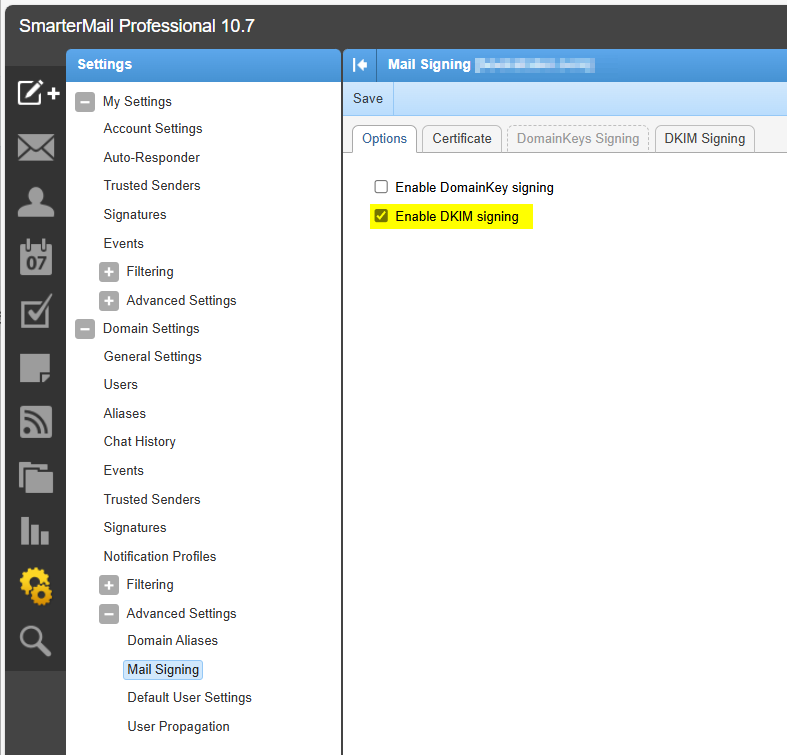Viewport: 787px width, 755px height.
Task: Collapse Advanced Settings under Domain Settings
Action: (x=109, y=614)
